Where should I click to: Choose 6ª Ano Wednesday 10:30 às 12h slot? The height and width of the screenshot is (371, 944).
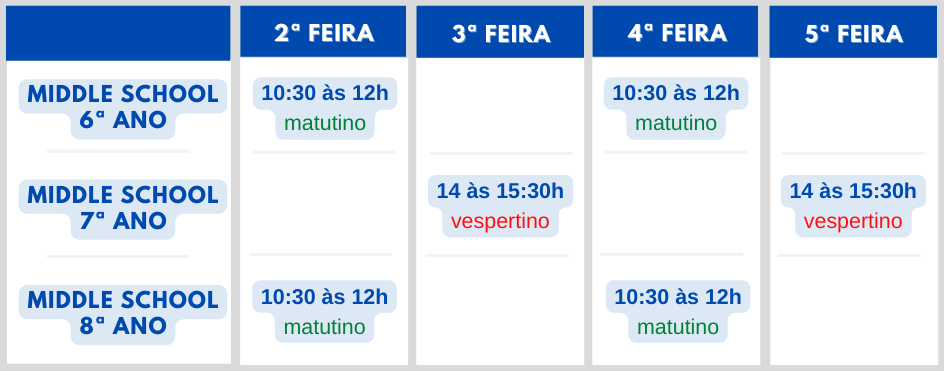pyautogui.click(x=675, y=93)
